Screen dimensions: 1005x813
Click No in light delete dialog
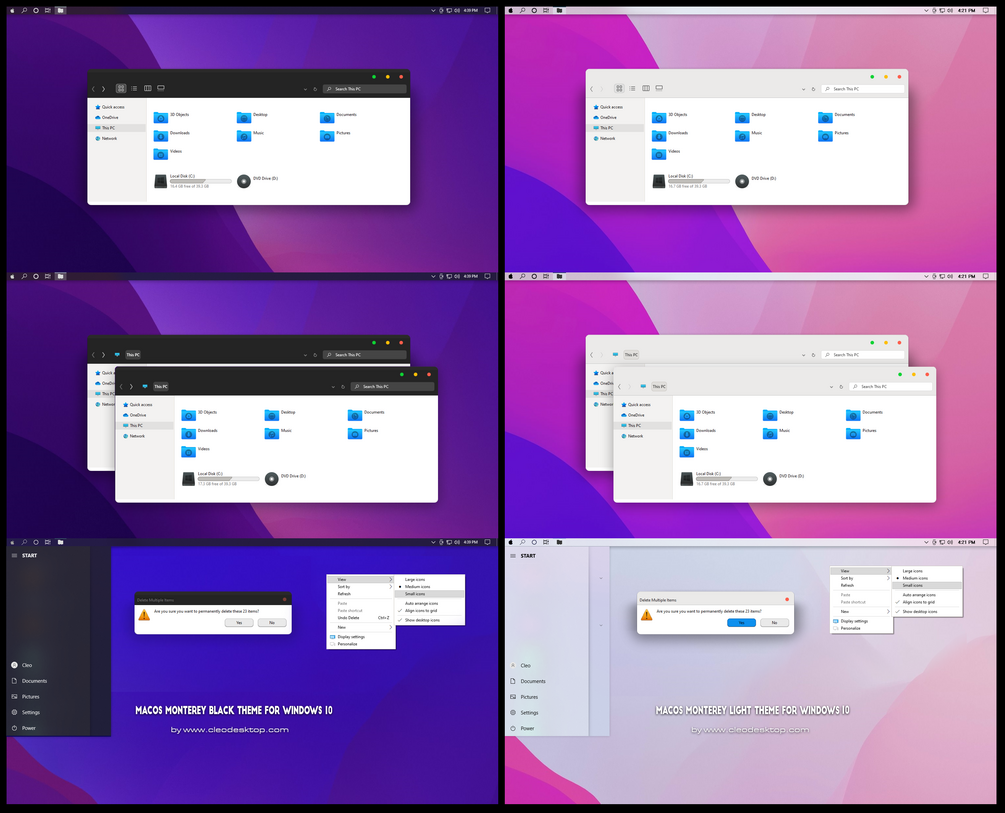click(774, 623)
